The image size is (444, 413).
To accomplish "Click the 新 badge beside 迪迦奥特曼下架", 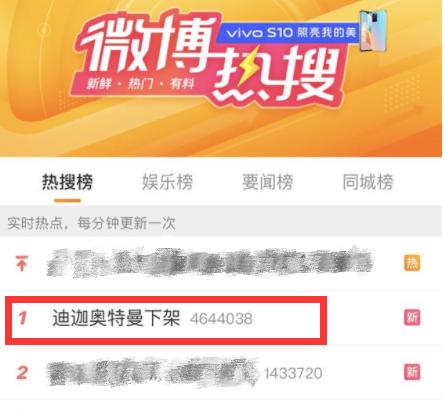I will (412, 318).
